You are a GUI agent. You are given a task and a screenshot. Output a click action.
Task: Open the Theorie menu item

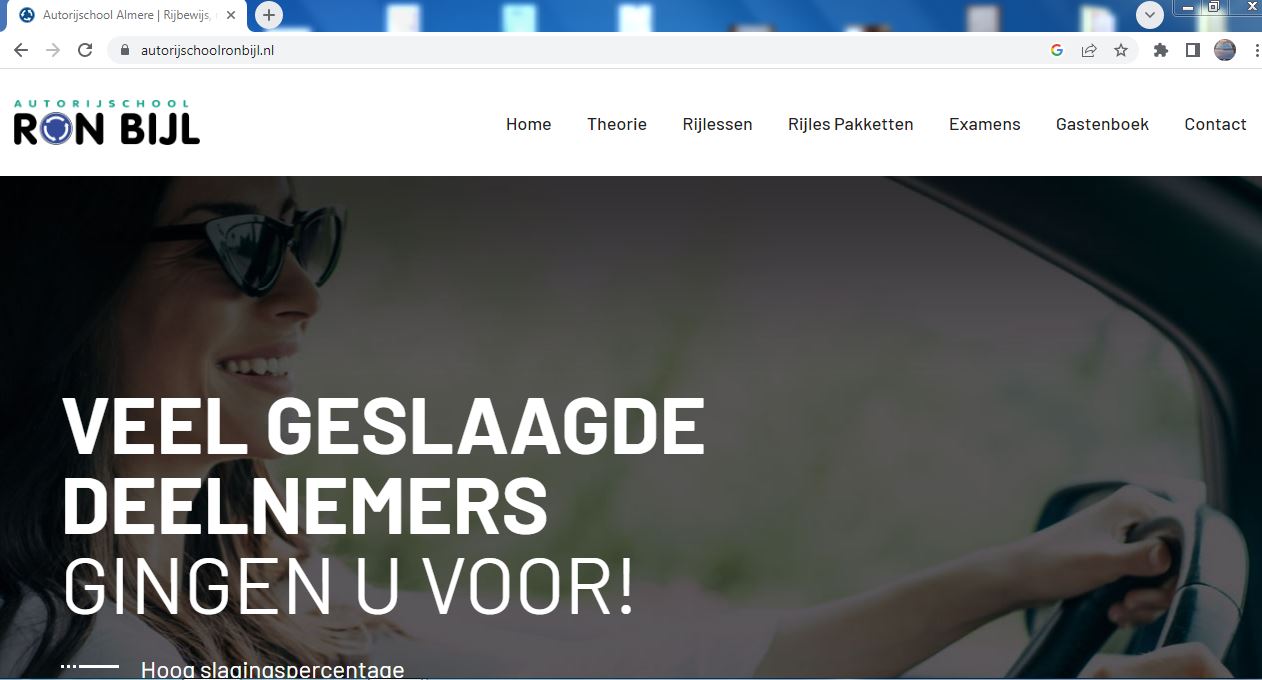(x=617, y=124)
